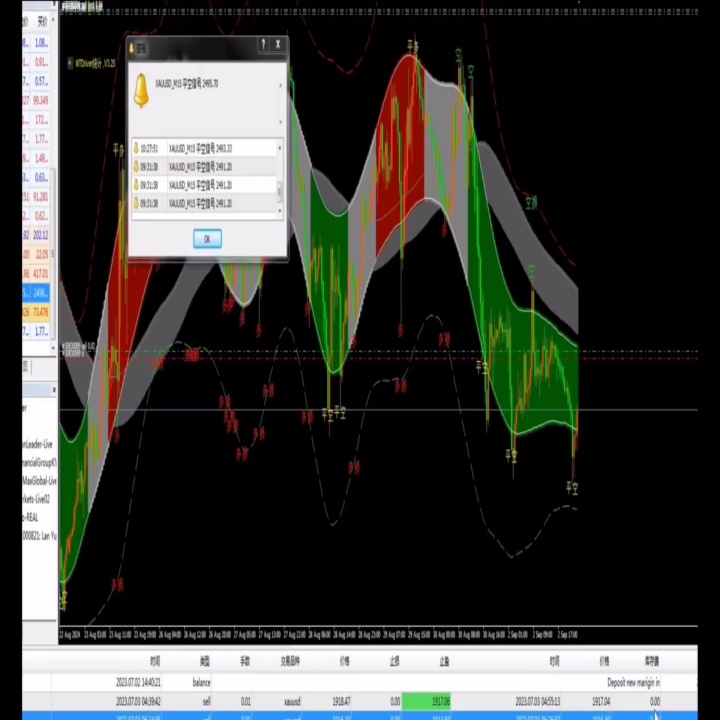Click the help question mark in dialog

tap(263, 44)
